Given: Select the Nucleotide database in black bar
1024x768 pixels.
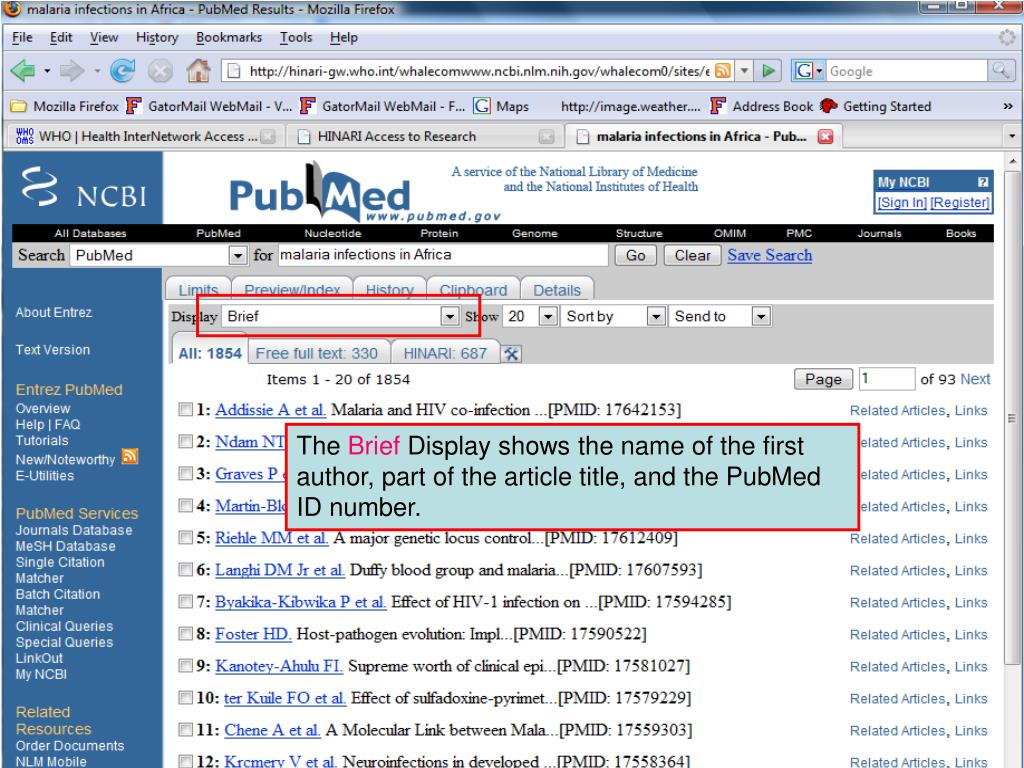Looking at the screenshot, I should click(332, 233).
